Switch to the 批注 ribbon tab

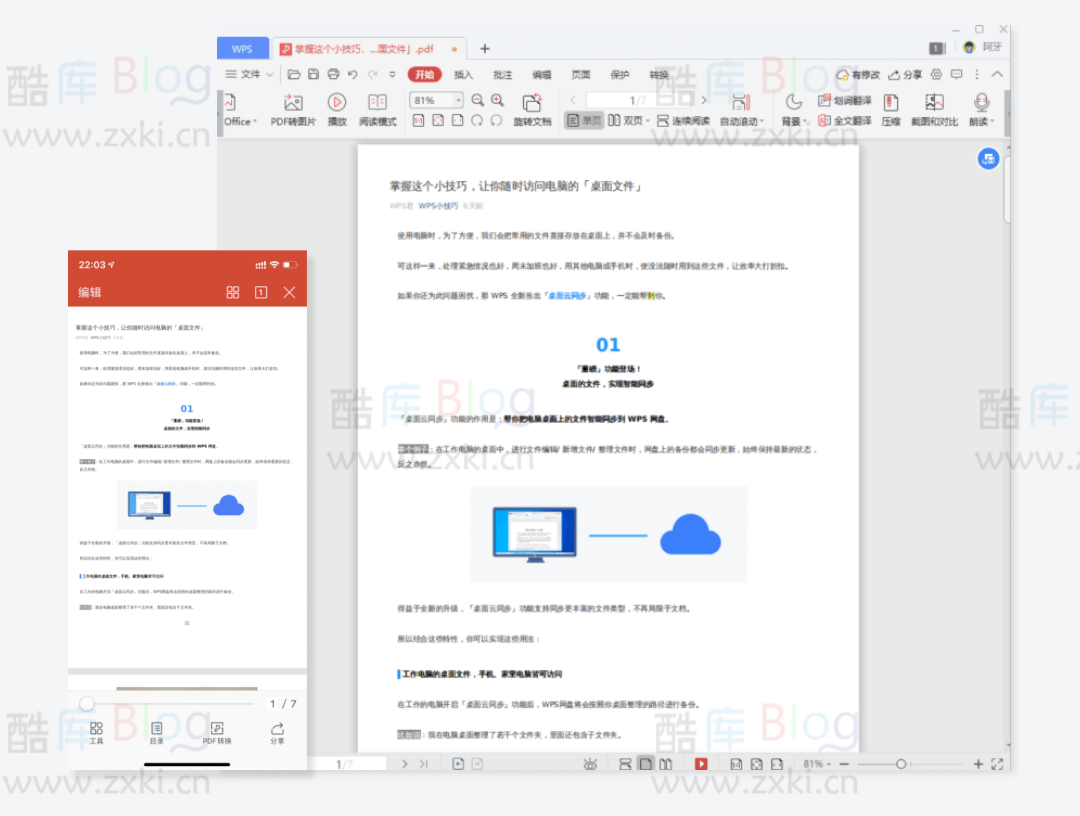click(502, 74)
